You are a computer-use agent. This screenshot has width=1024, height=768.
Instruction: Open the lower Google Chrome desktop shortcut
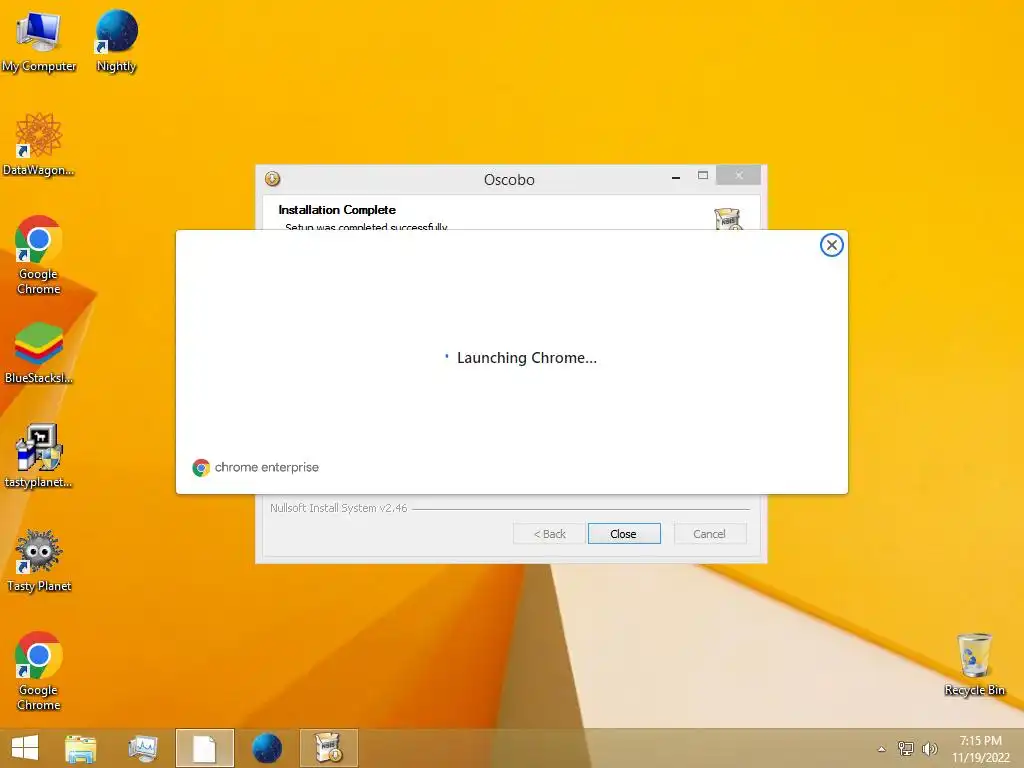[x=39, y=671]
